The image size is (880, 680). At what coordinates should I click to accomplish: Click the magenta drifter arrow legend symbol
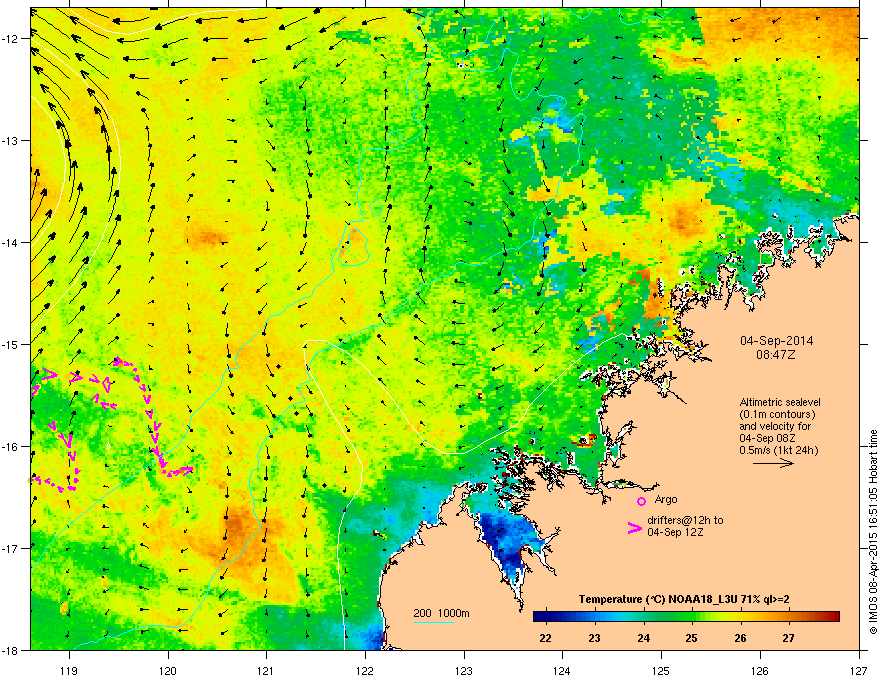click(x=634, y=527)
